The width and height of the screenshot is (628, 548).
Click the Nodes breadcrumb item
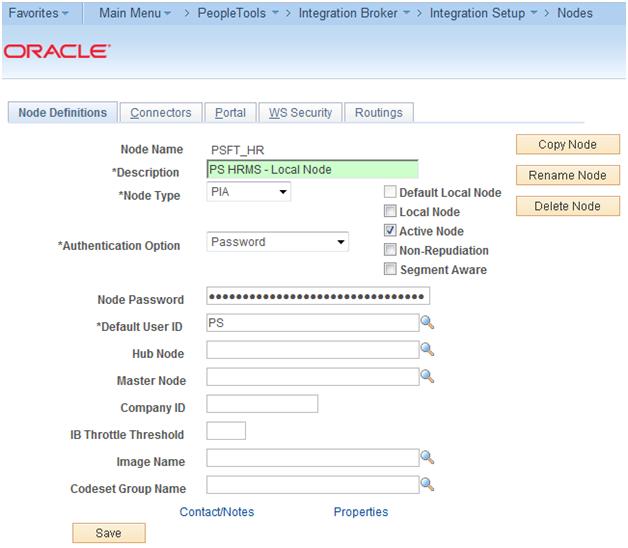(x=575, y=13)
